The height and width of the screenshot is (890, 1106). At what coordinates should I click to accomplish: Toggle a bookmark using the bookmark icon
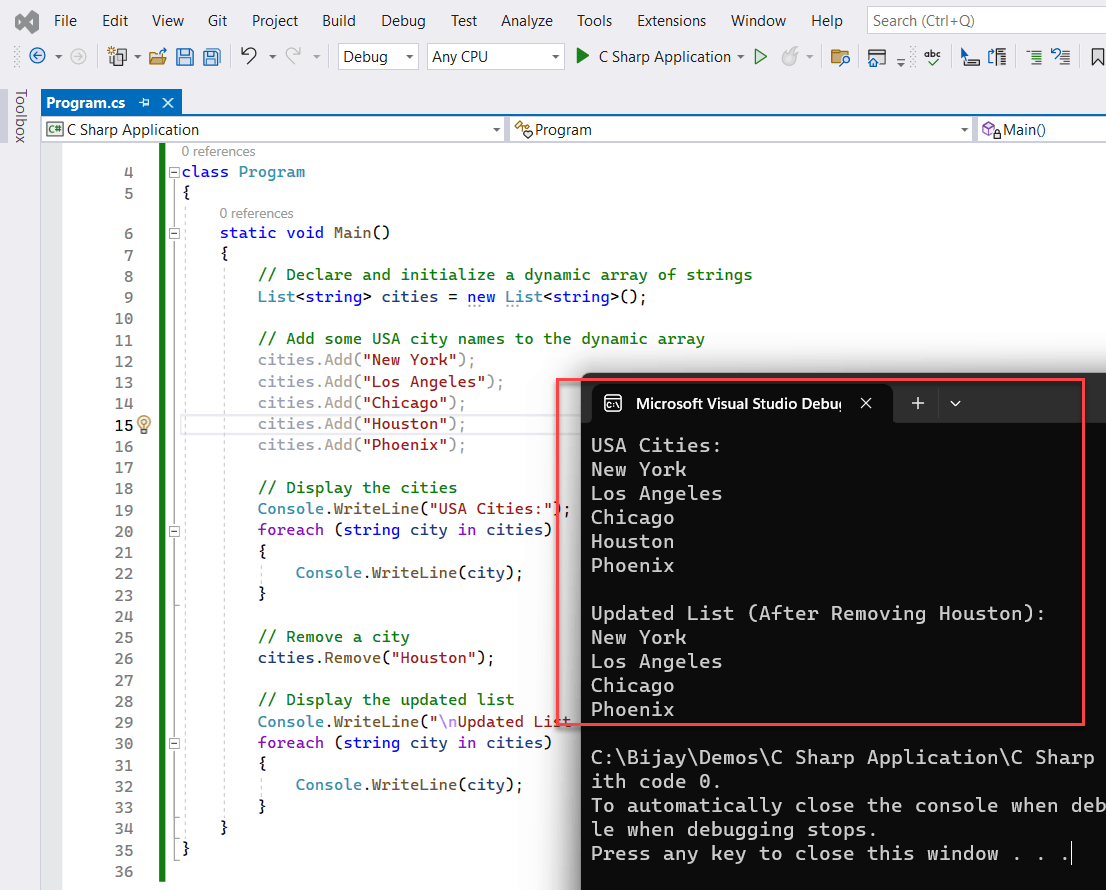pos(1096,57)
